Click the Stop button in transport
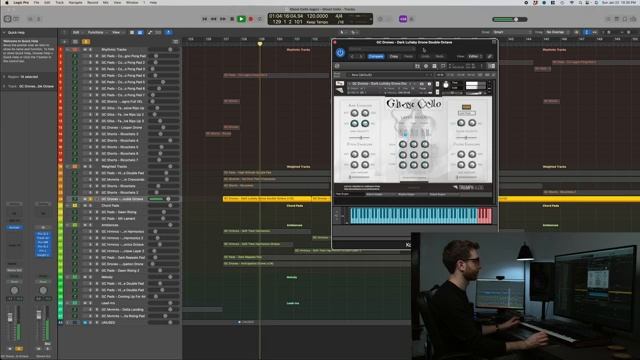 pyautogui.click(x=232, y=19)
